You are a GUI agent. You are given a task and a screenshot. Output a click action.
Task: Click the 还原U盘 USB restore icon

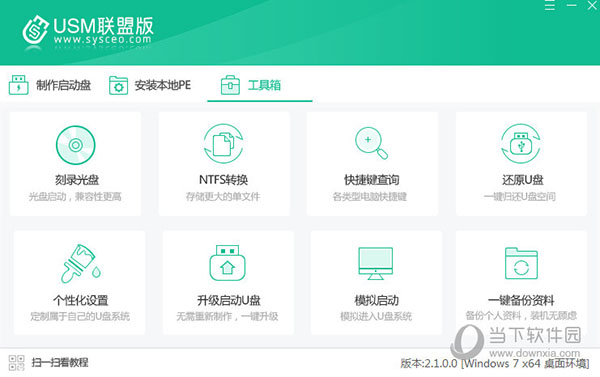pos(521,144)
